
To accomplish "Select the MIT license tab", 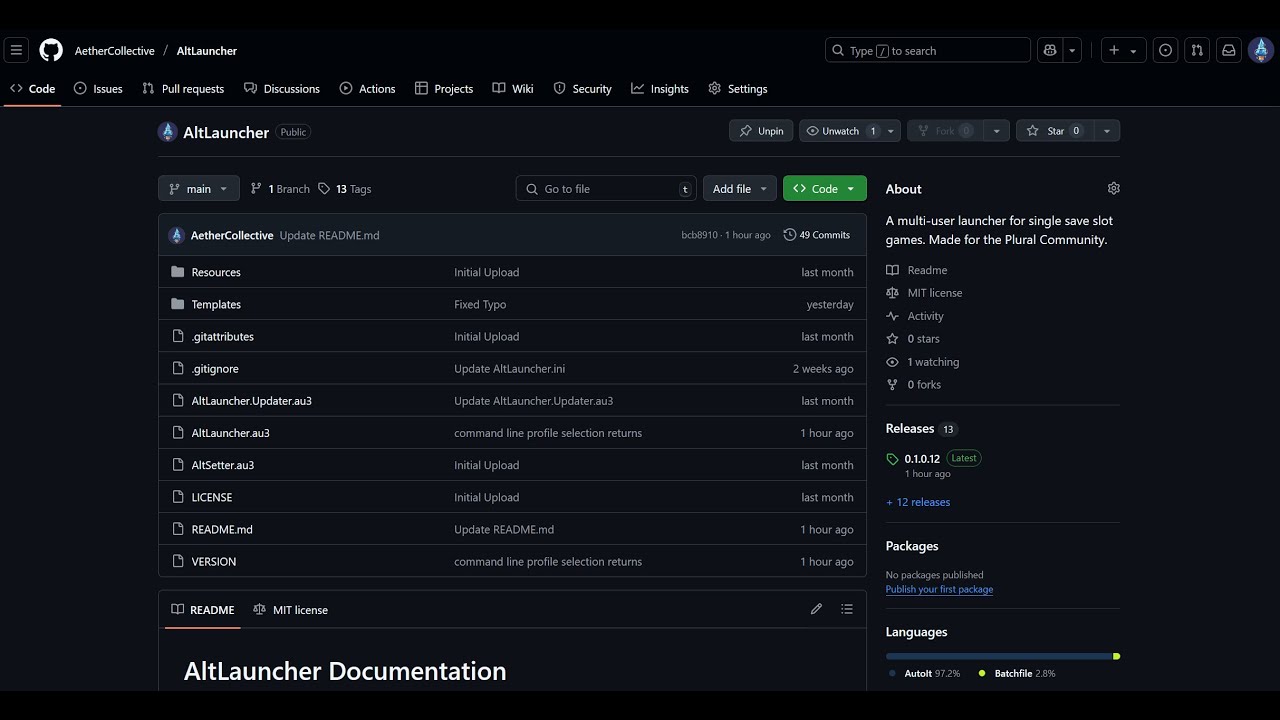I will (291, 610).
